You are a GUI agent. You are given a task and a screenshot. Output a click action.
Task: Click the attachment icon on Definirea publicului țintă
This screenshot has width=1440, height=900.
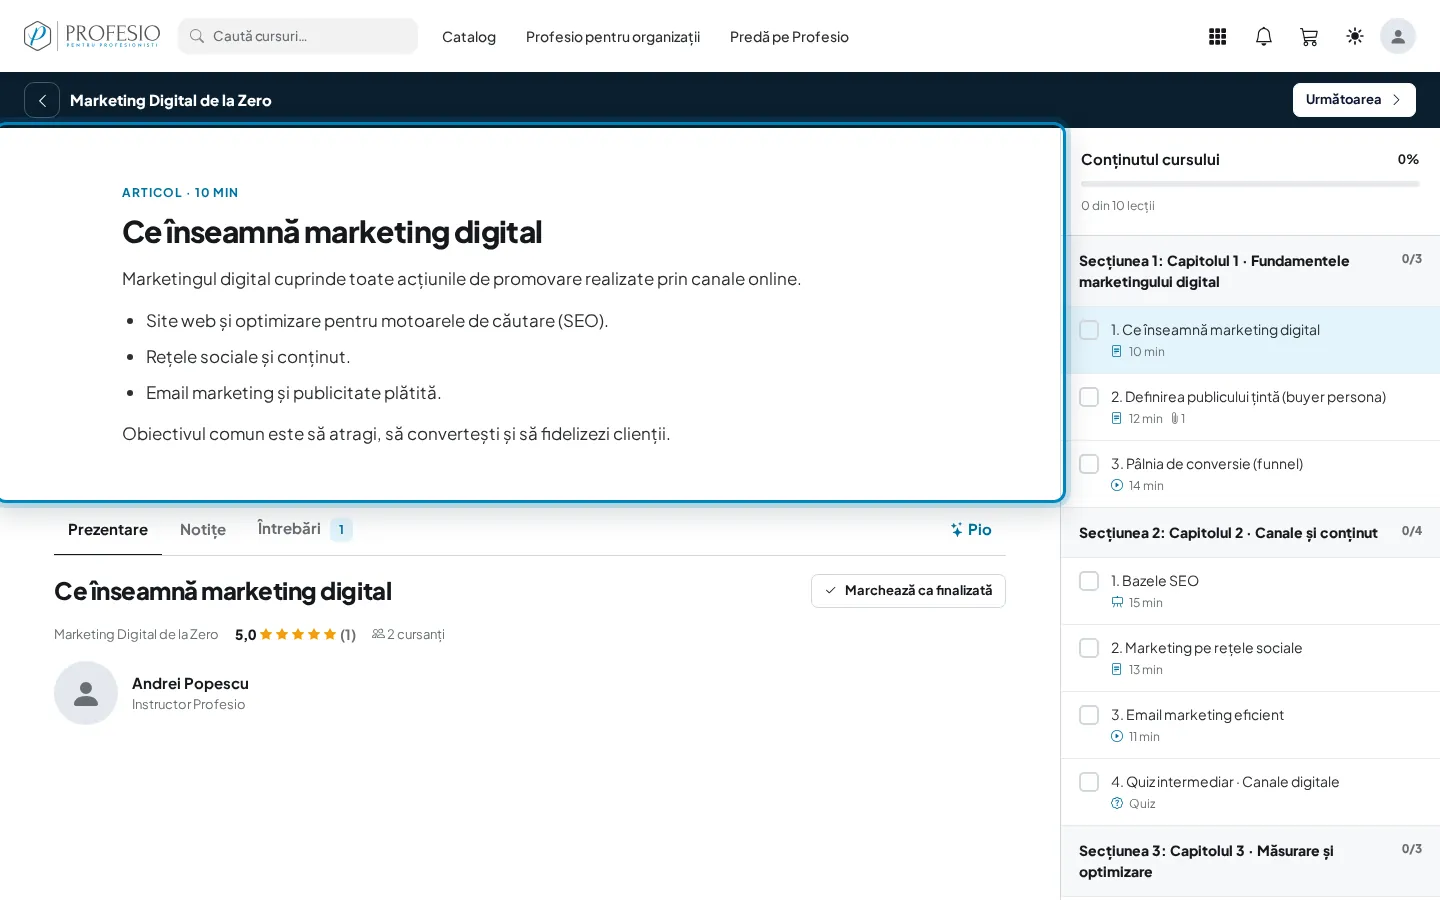pyautogui.click(x=1175, y=419)
